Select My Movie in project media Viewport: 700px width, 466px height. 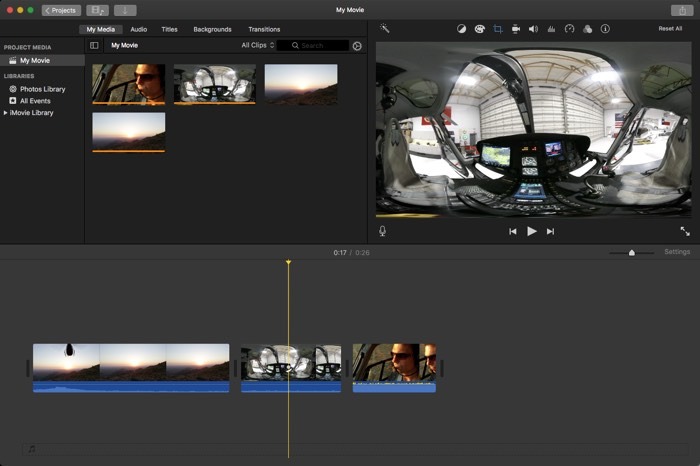42,61
